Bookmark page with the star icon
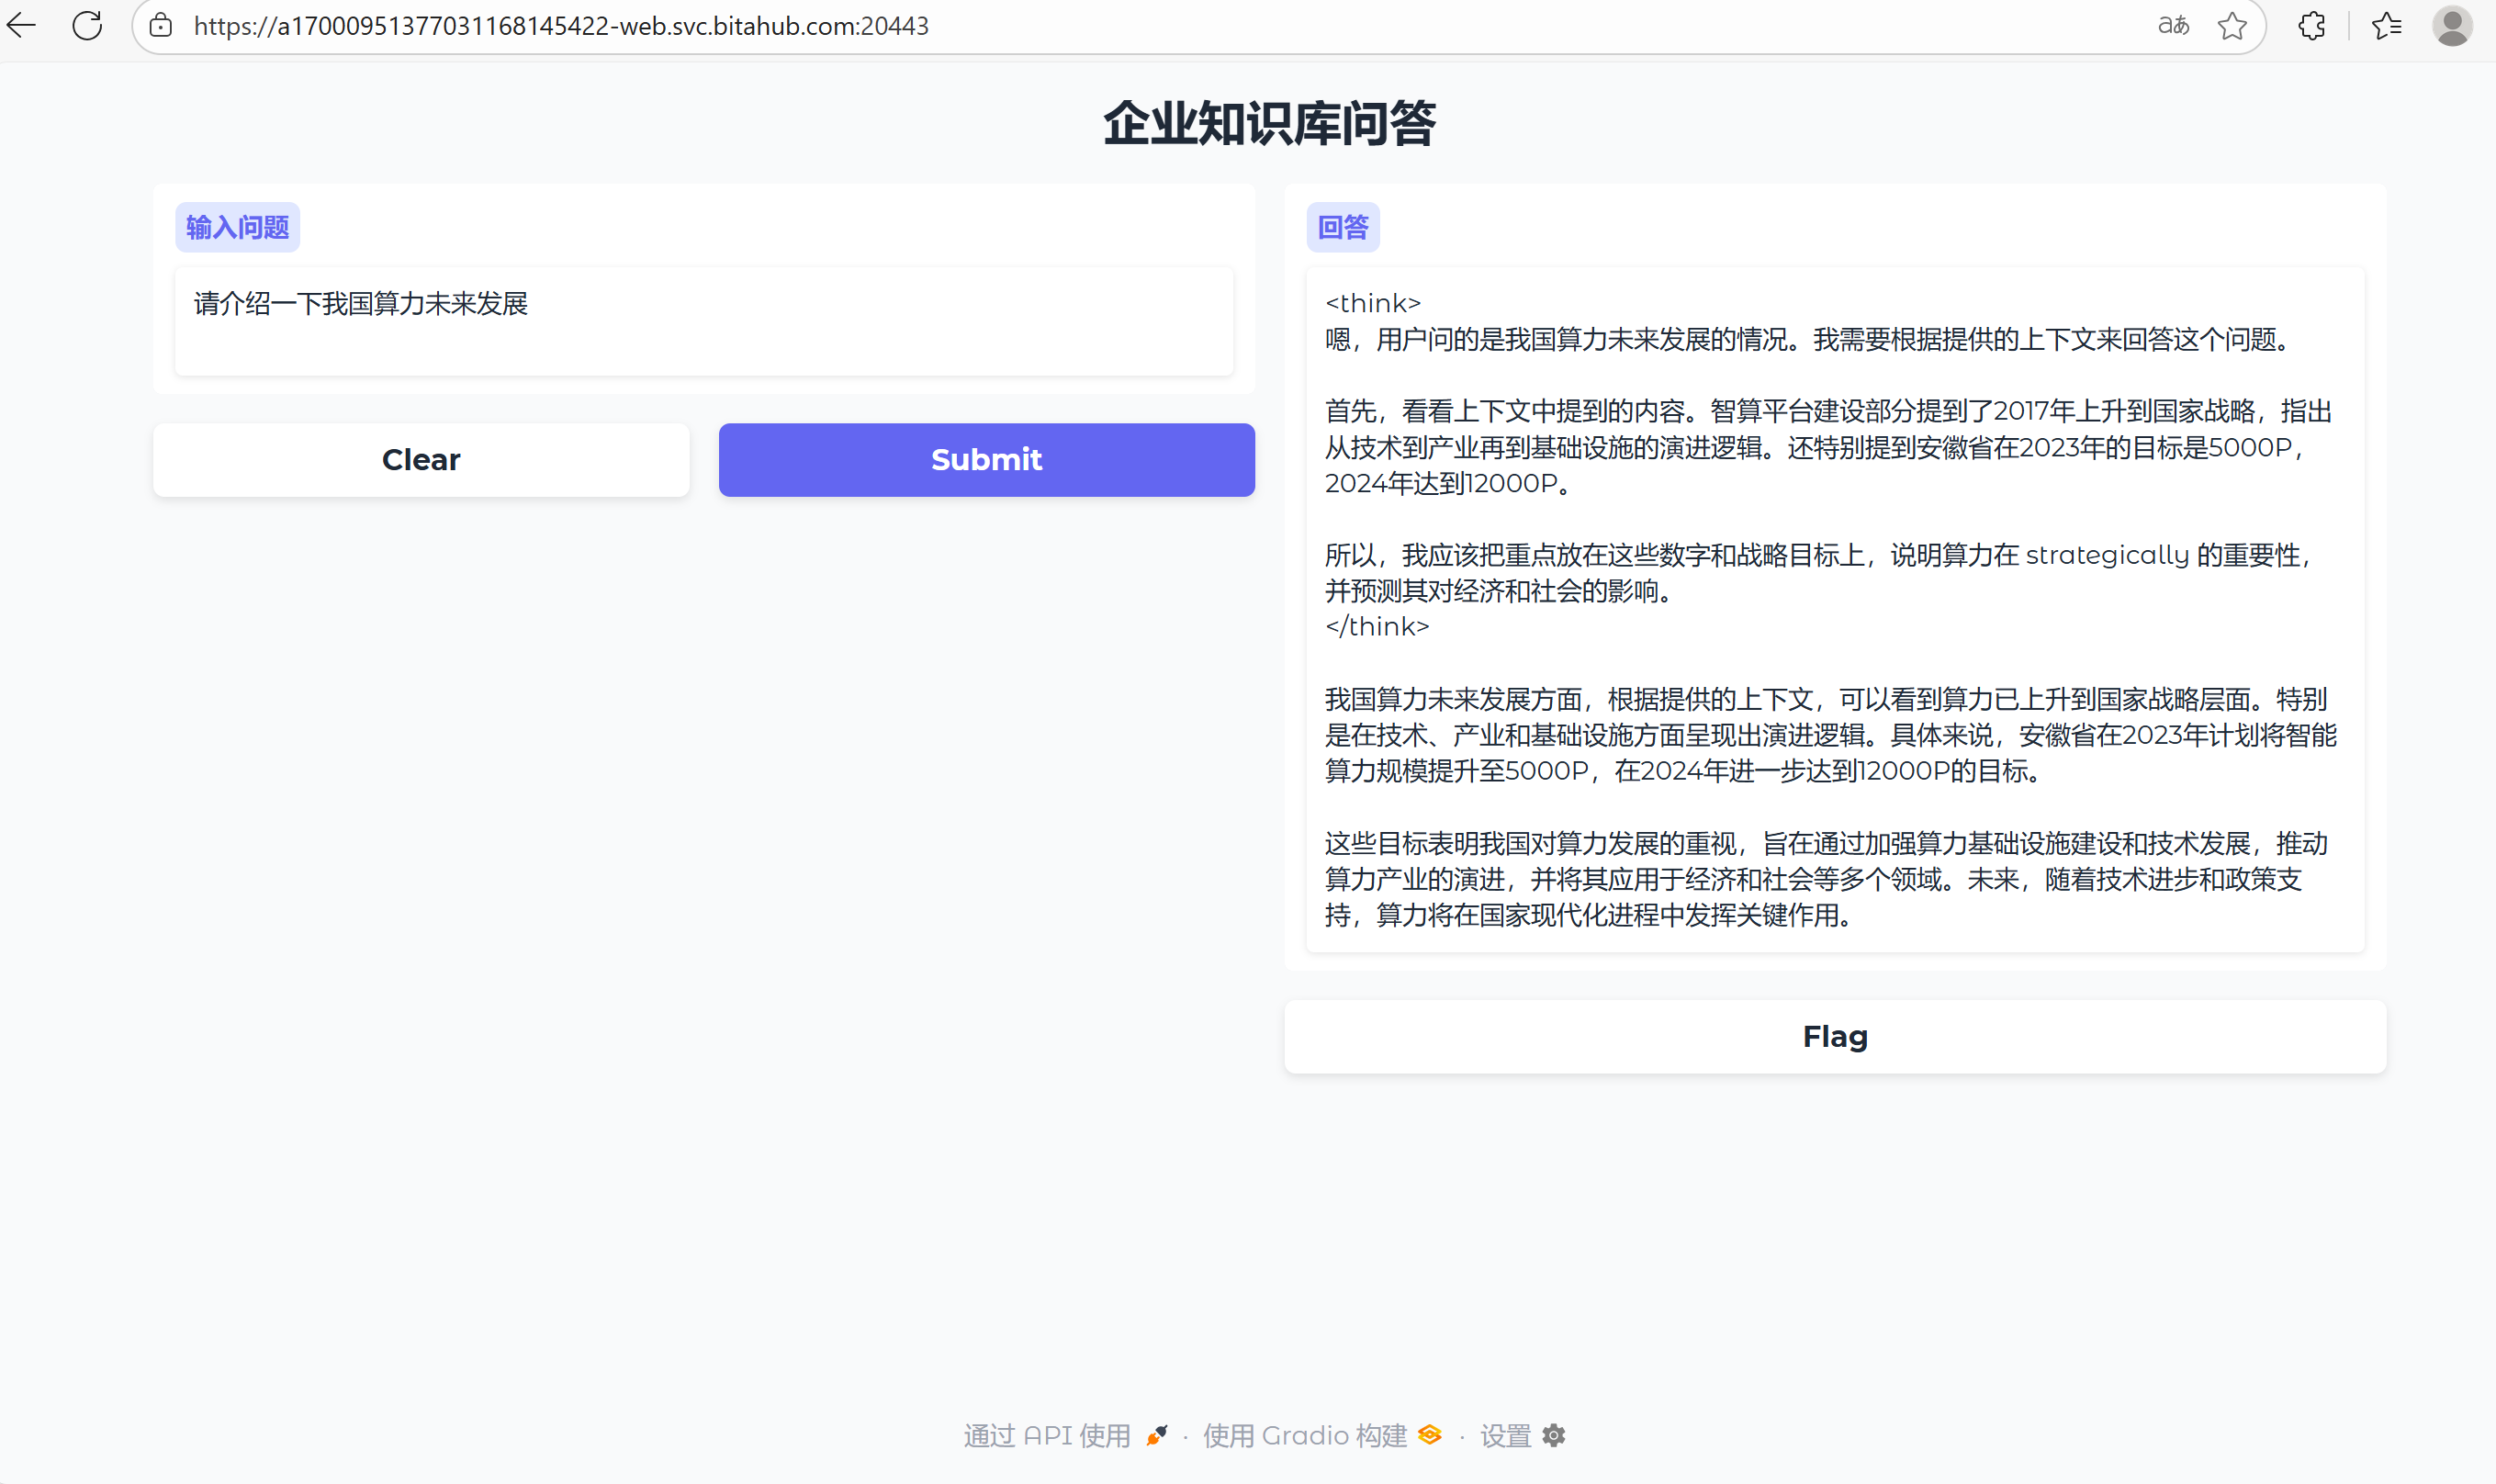 pos(2232,25)
